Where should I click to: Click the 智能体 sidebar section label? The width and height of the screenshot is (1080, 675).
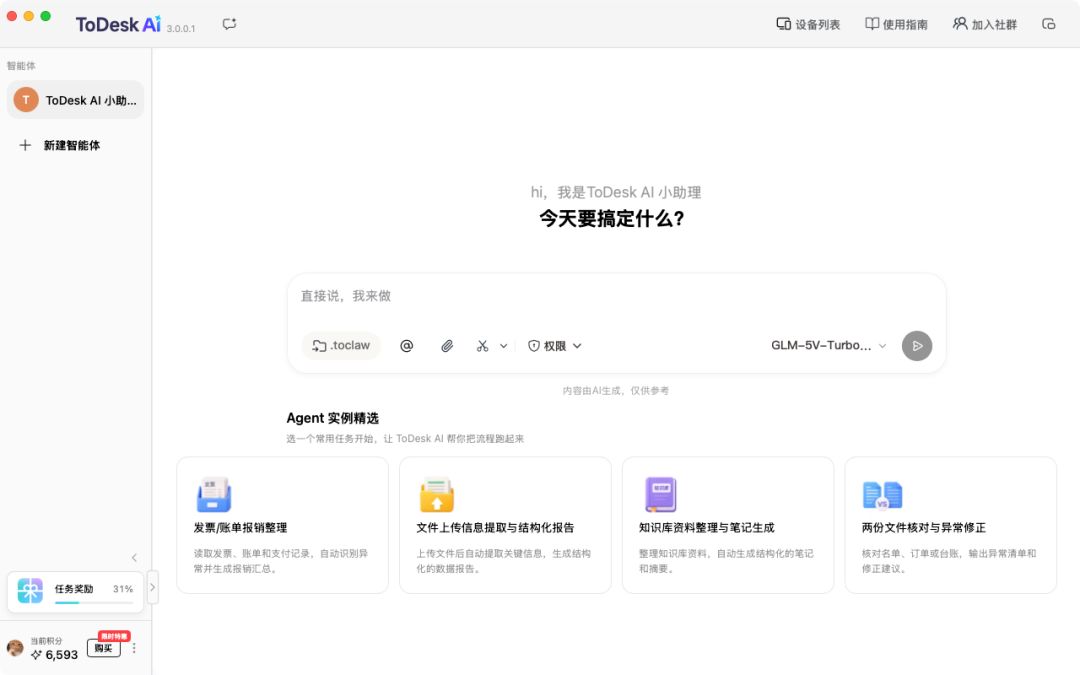click(21, 65)
